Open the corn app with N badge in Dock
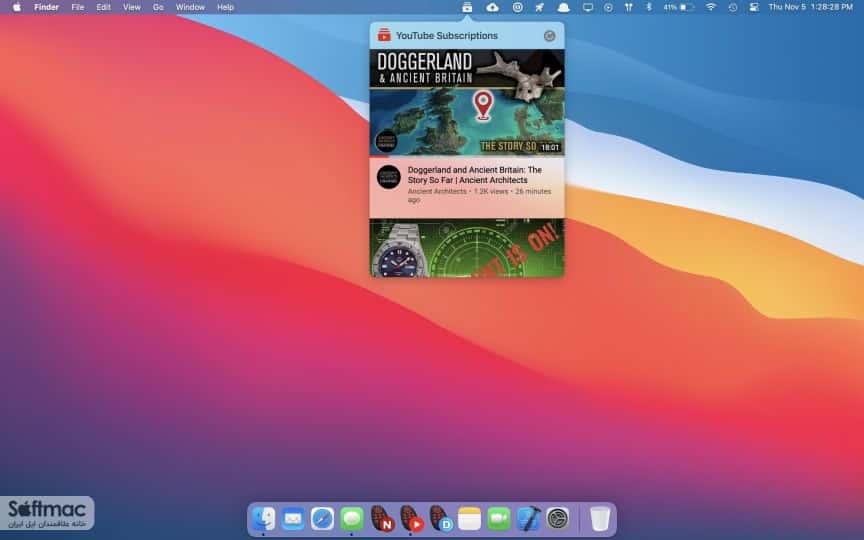 pos(381,519)
